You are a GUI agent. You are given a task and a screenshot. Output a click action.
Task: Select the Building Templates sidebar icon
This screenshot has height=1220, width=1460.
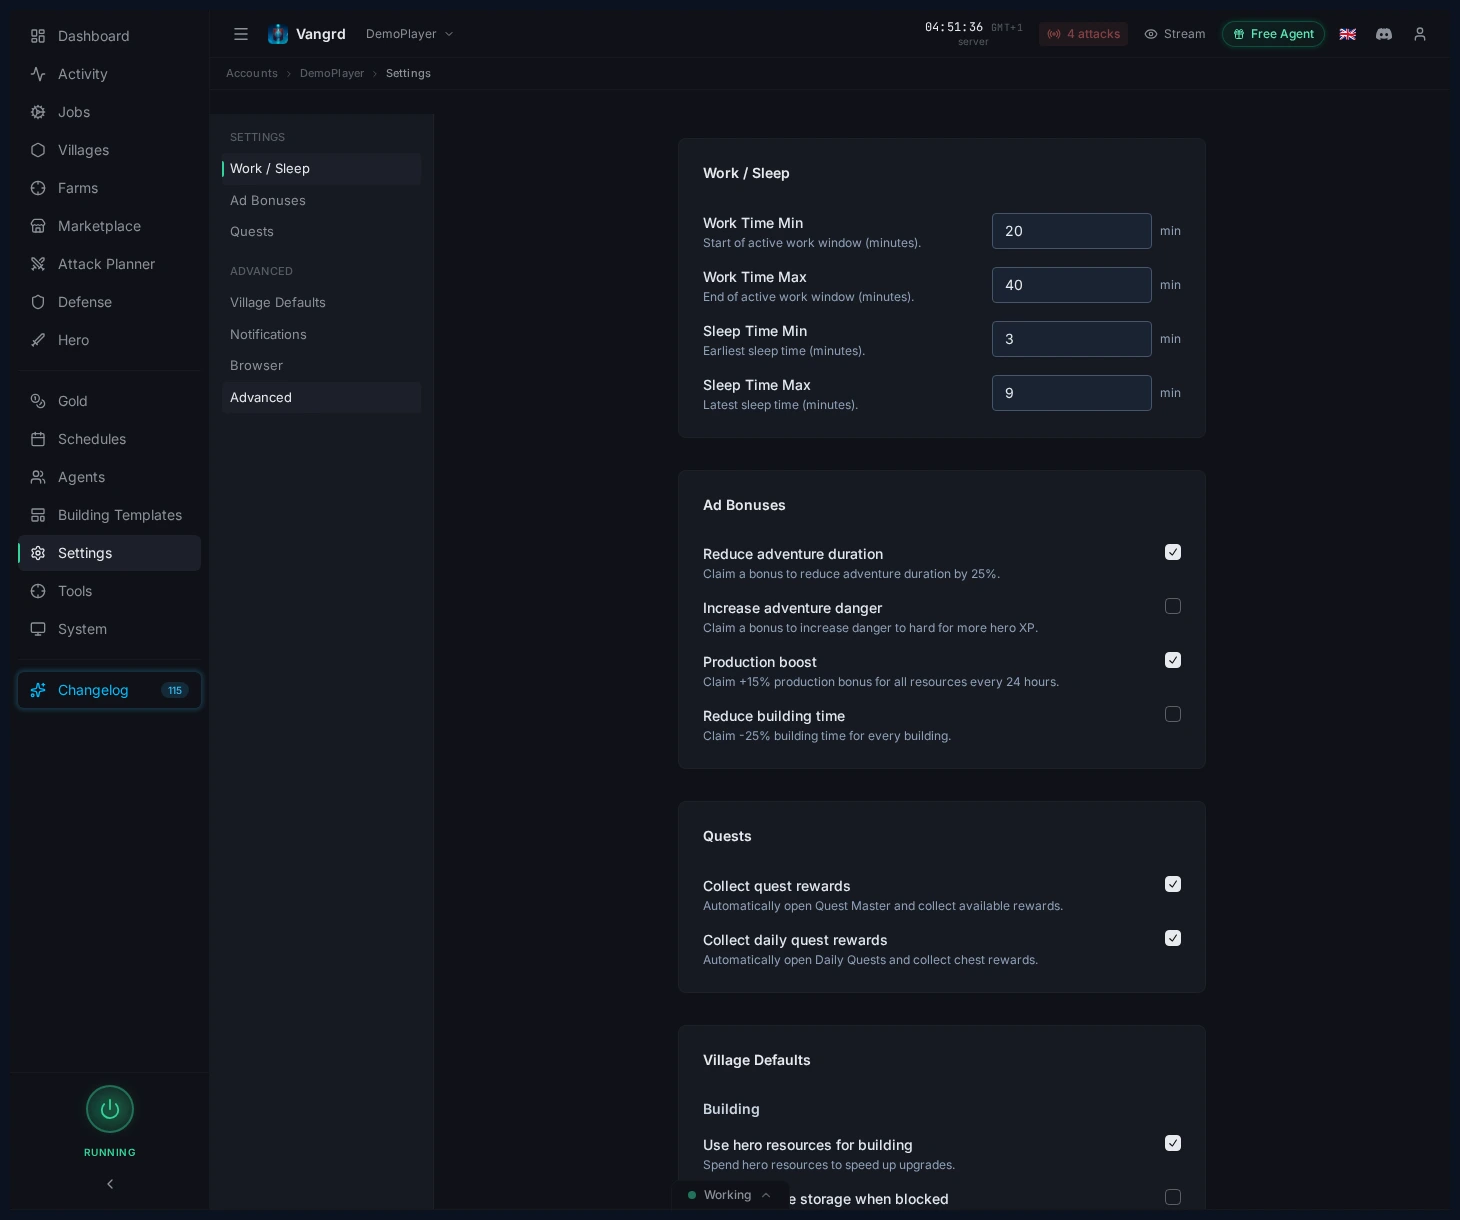[x=37, y=515]
